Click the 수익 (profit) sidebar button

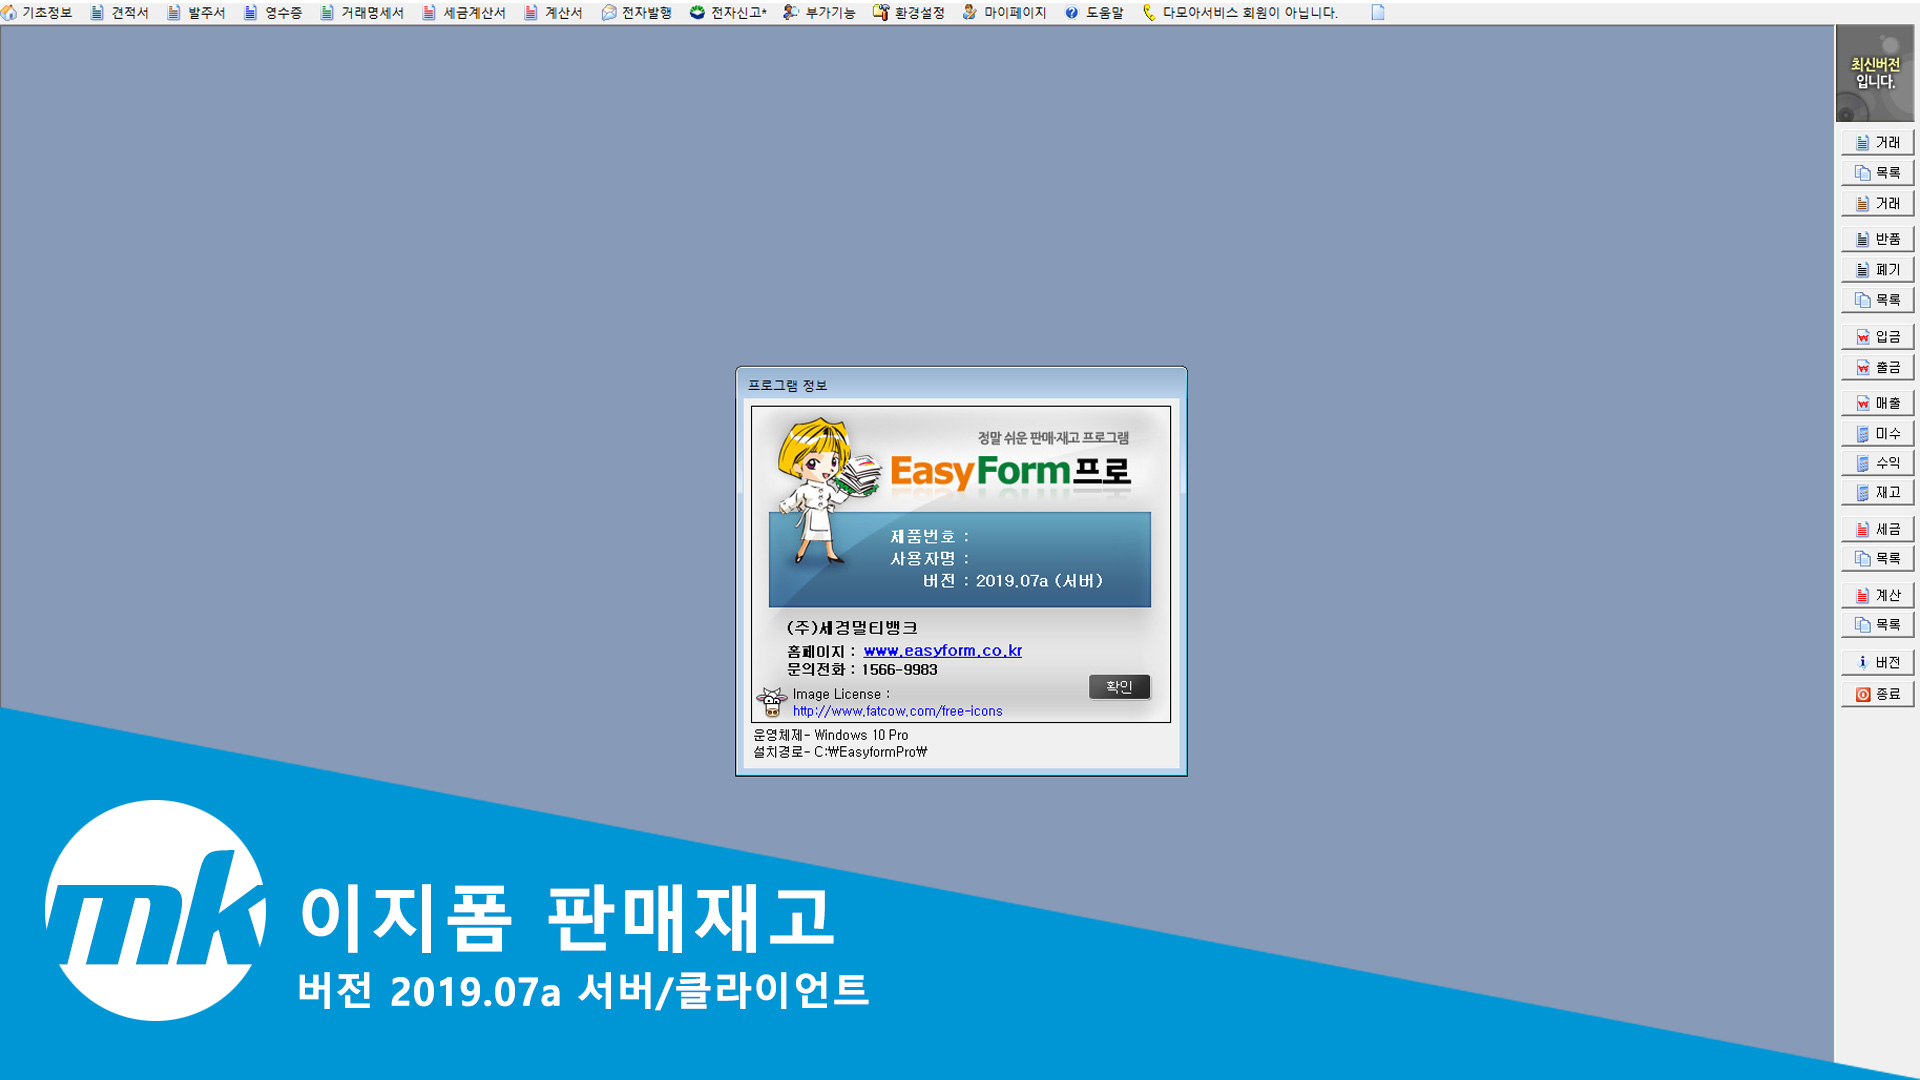tap(1877, 463)
